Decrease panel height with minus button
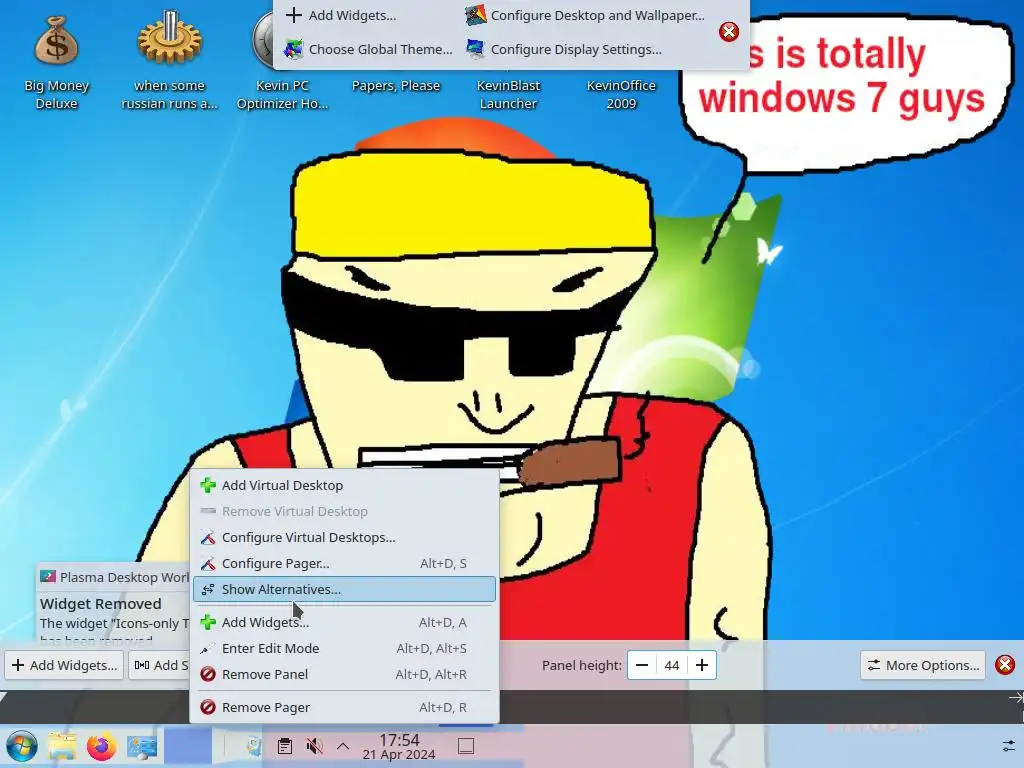The image size is (1024, 768). pyautogui.click(x=642, y=665)
